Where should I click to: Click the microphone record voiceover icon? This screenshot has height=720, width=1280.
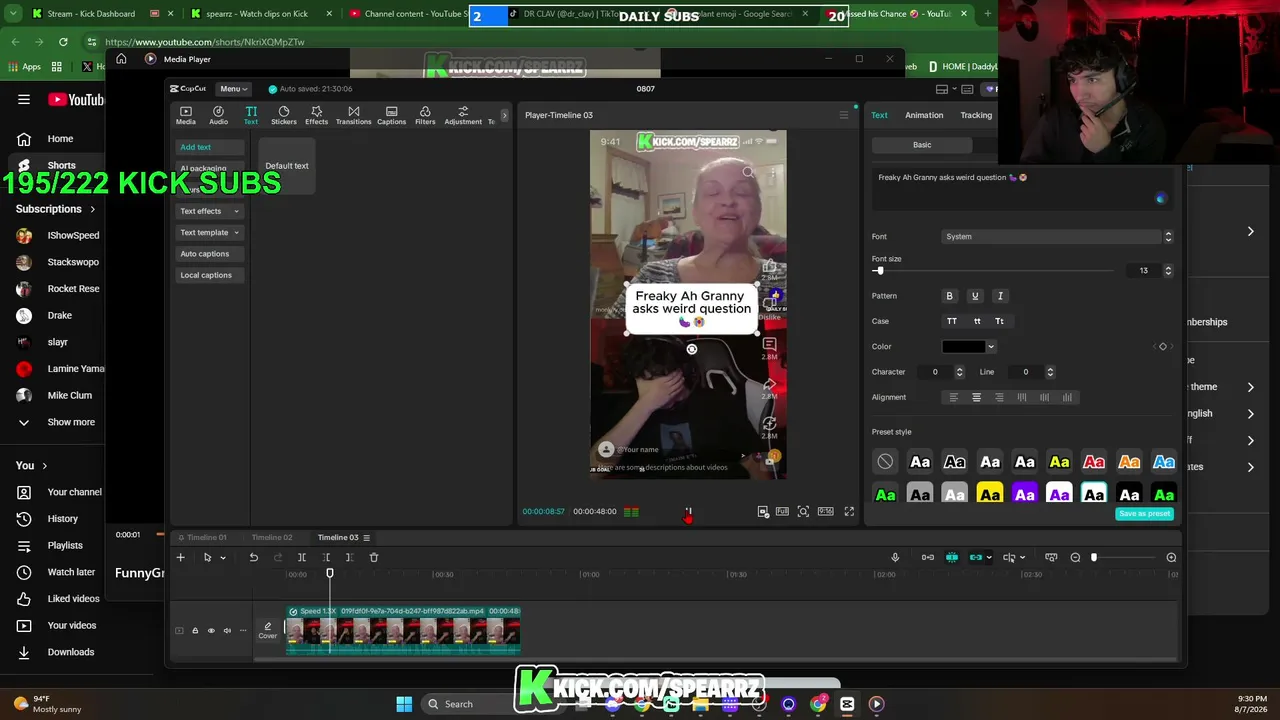895,557
